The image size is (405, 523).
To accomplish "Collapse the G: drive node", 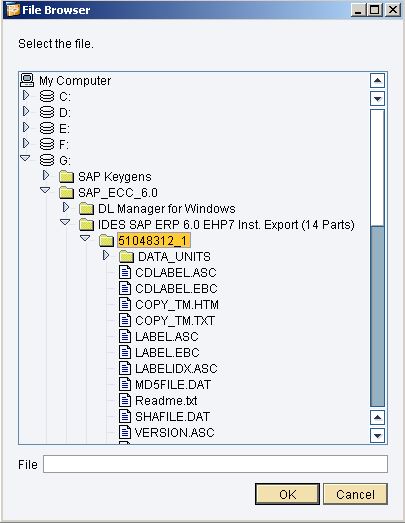I will point(25,158).
